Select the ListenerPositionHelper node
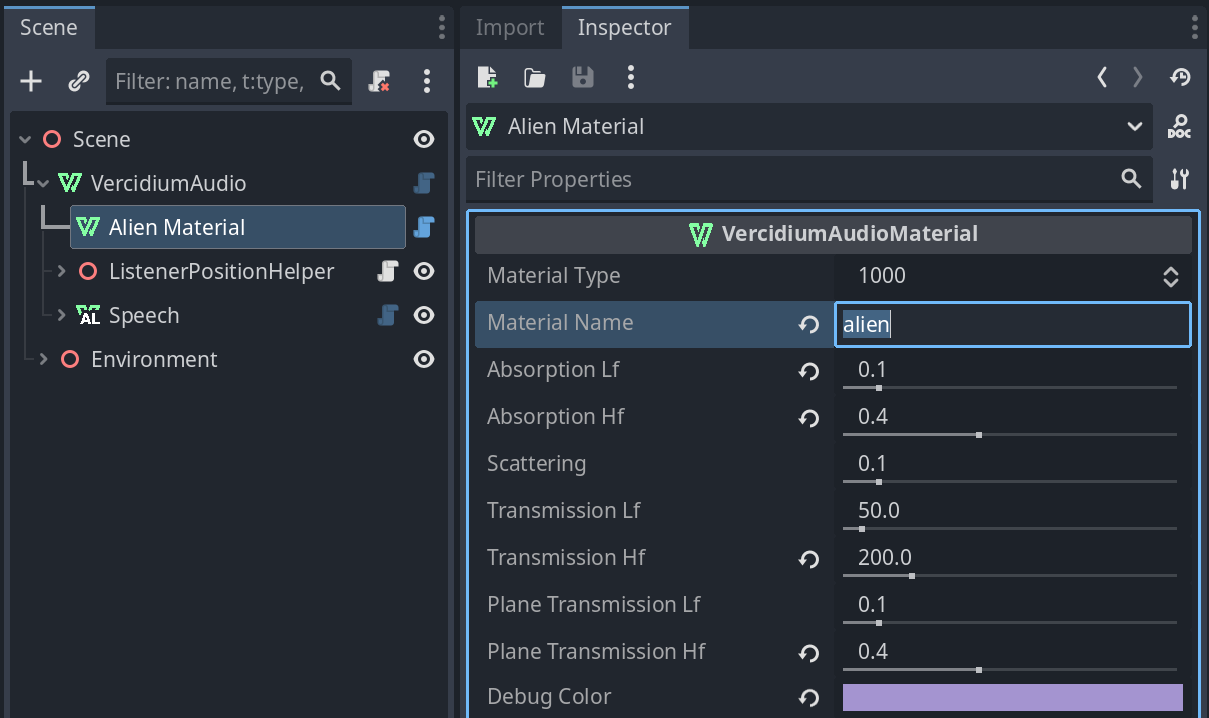 pos(221,271)
